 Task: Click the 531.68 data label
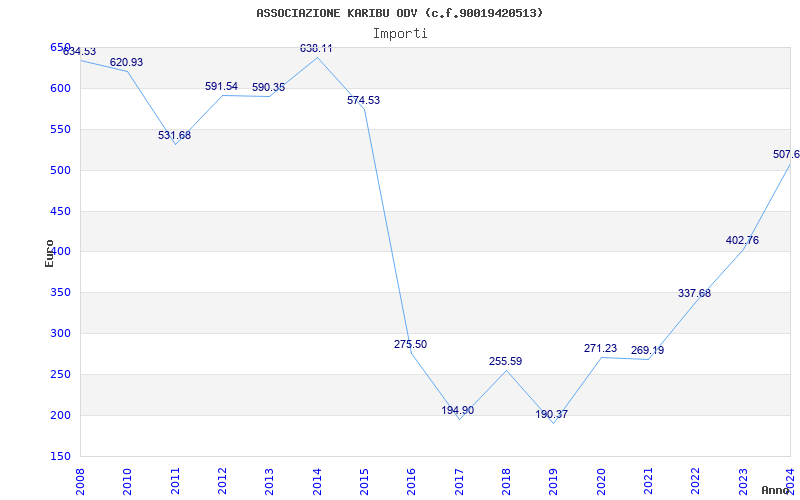click(x=174, y=135)
